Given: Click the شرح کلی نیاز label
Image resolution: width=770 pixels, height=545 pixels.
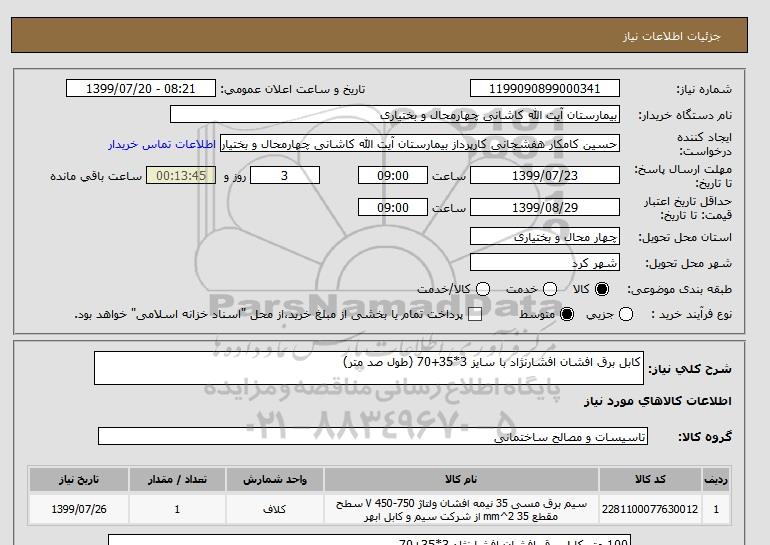Looking at the screenshot, I should [x=690, y=369].
